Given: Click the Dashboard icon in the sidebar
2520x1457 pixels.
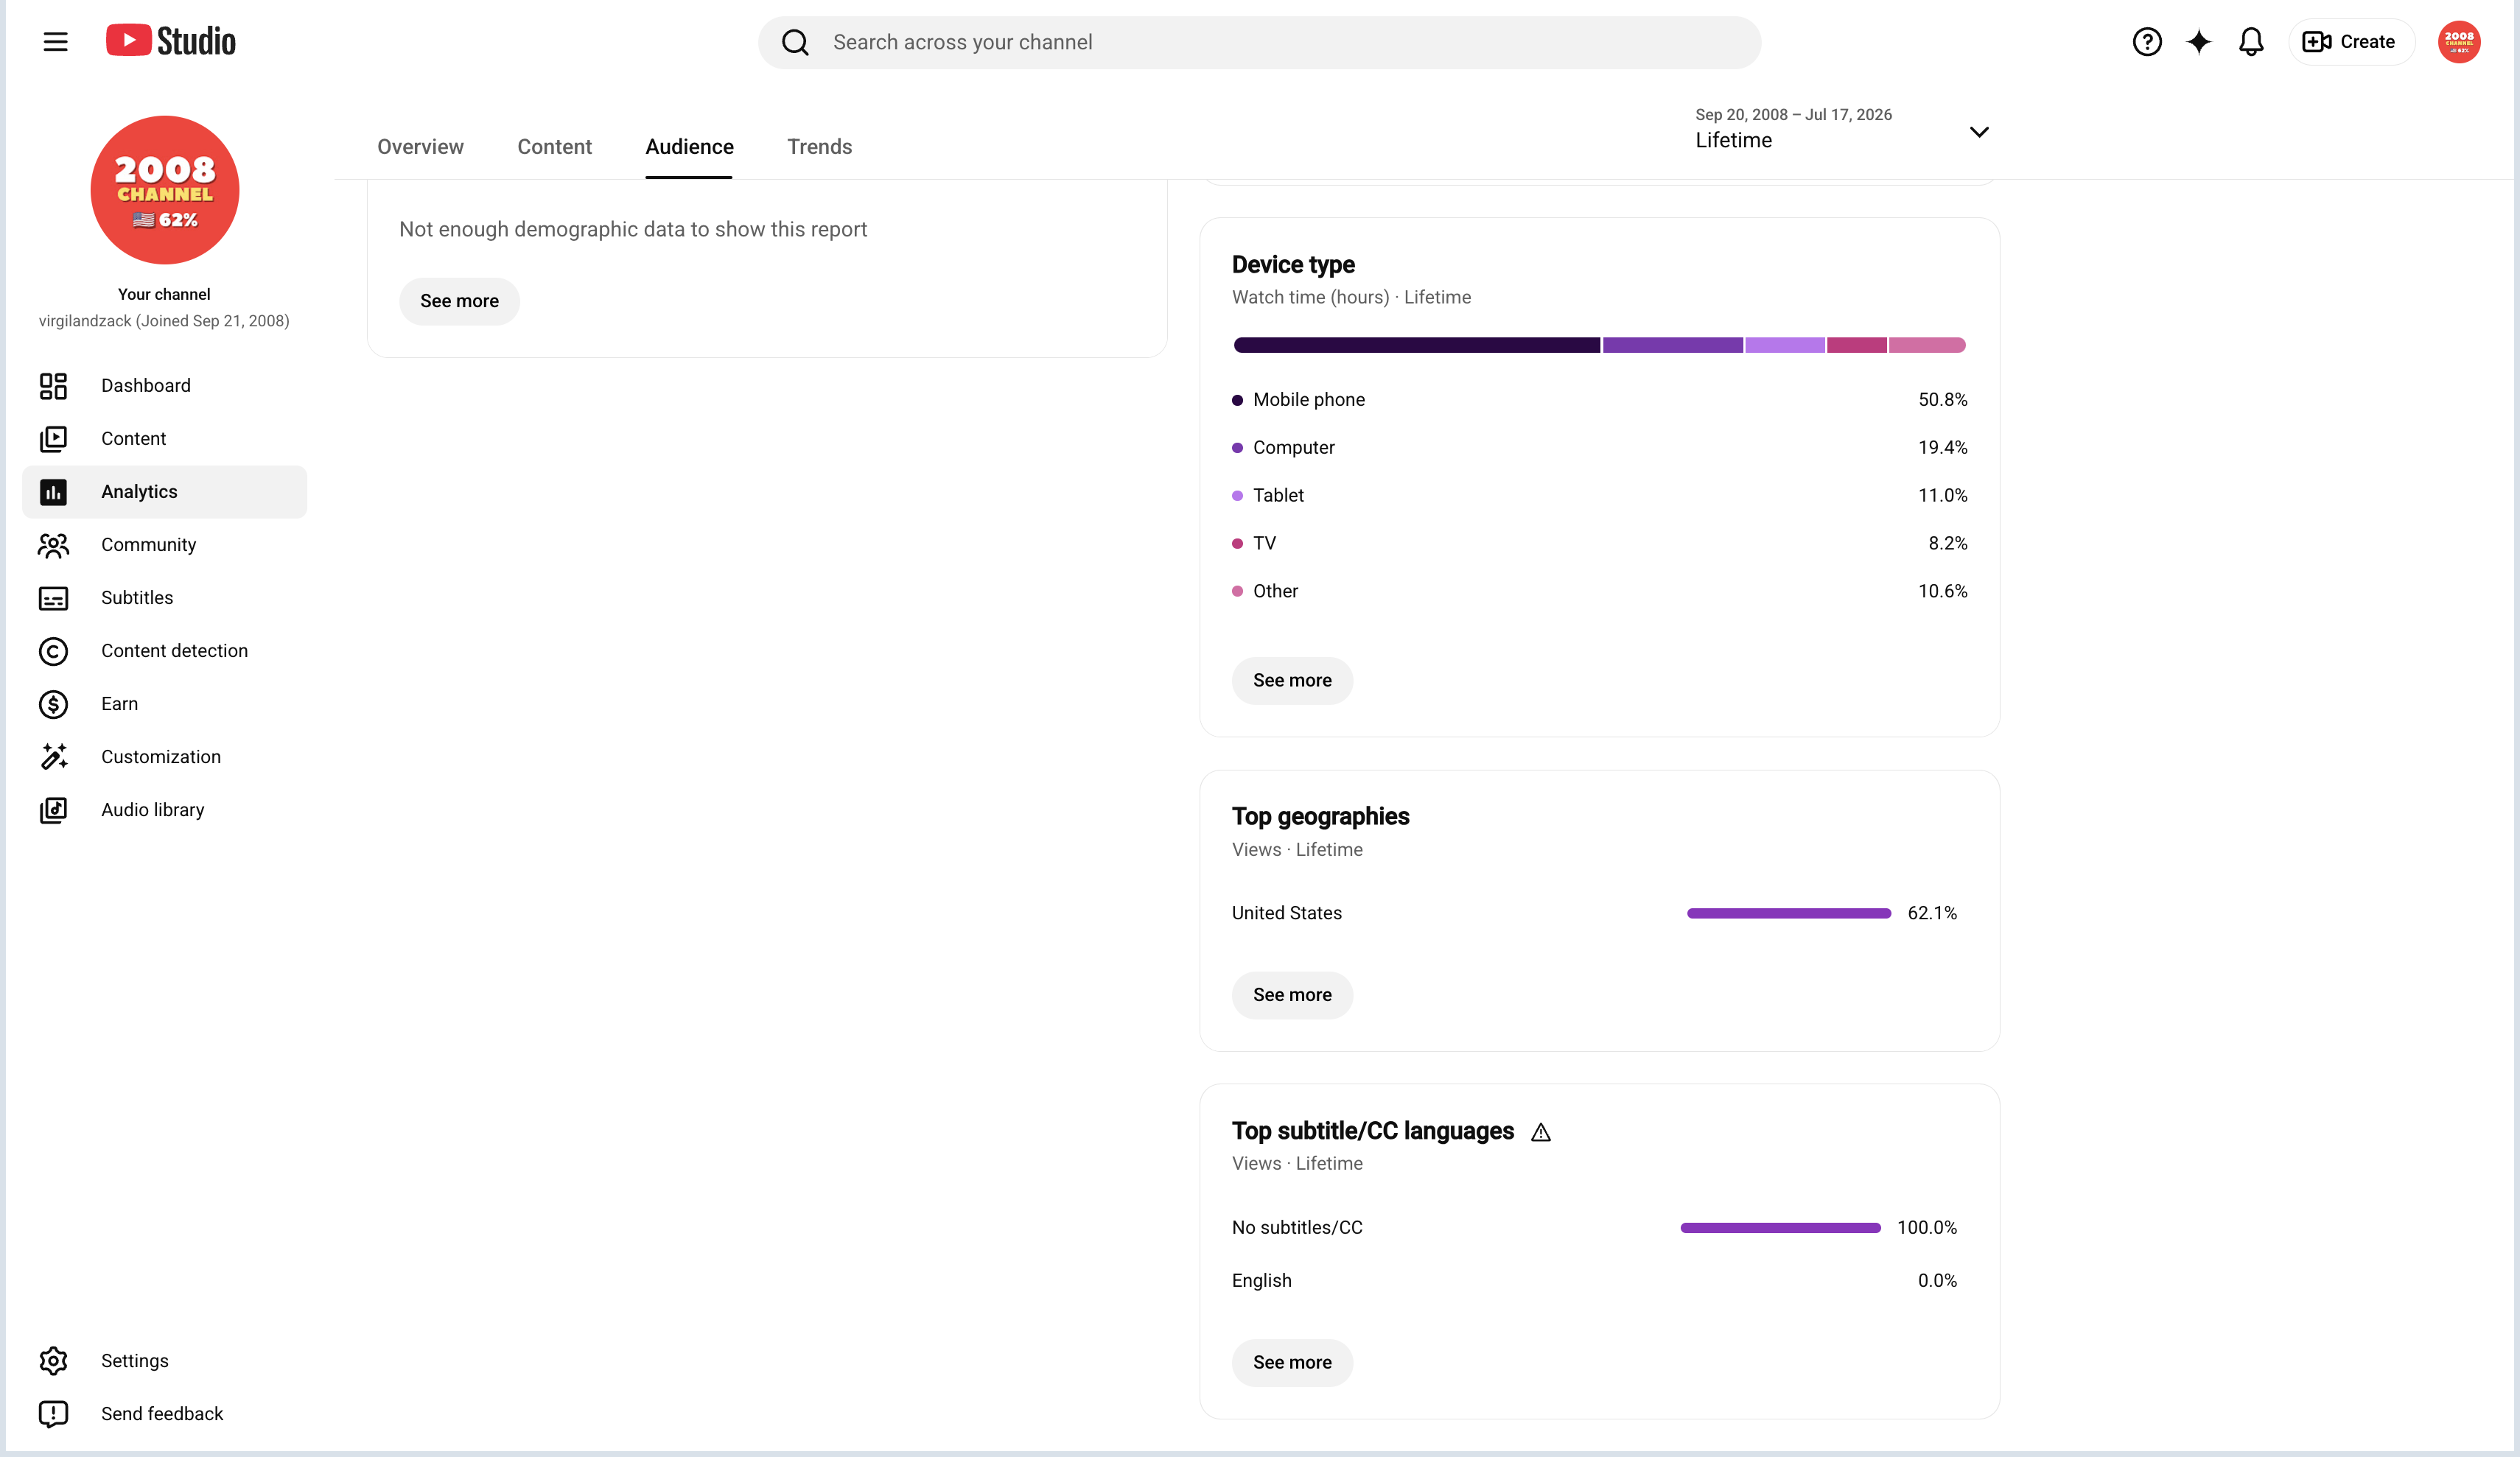Looking at the screenshot, I should pyautogui.click(x=53, y=386).
